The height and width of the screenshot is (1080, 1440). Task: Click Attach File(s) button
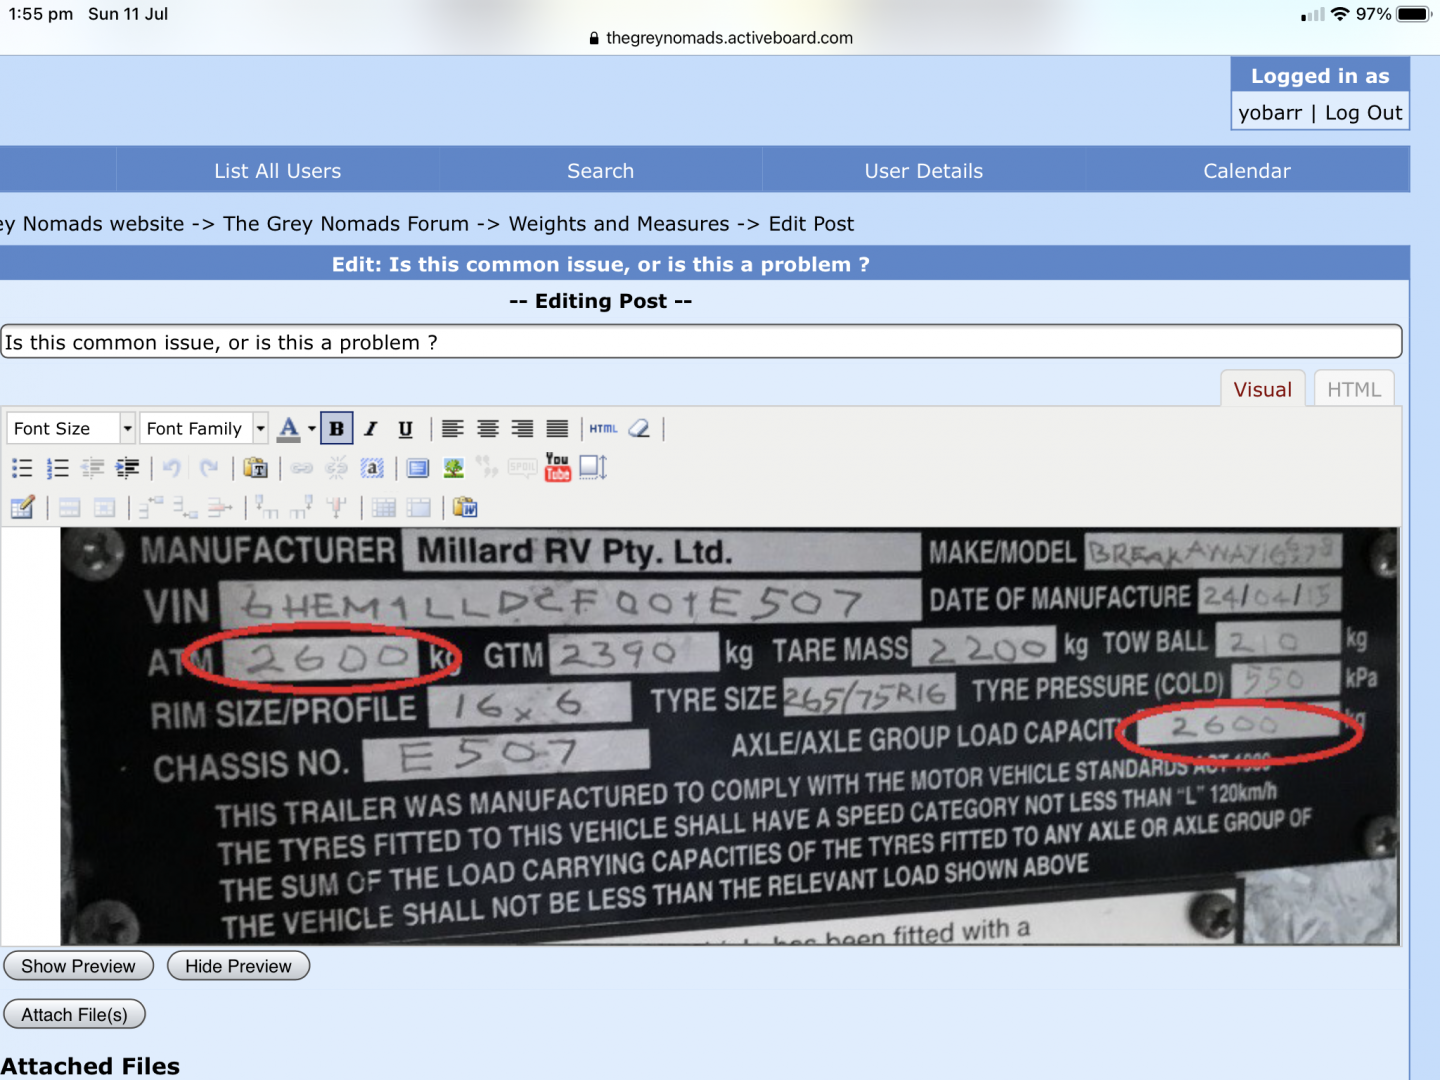point(75,1014)
